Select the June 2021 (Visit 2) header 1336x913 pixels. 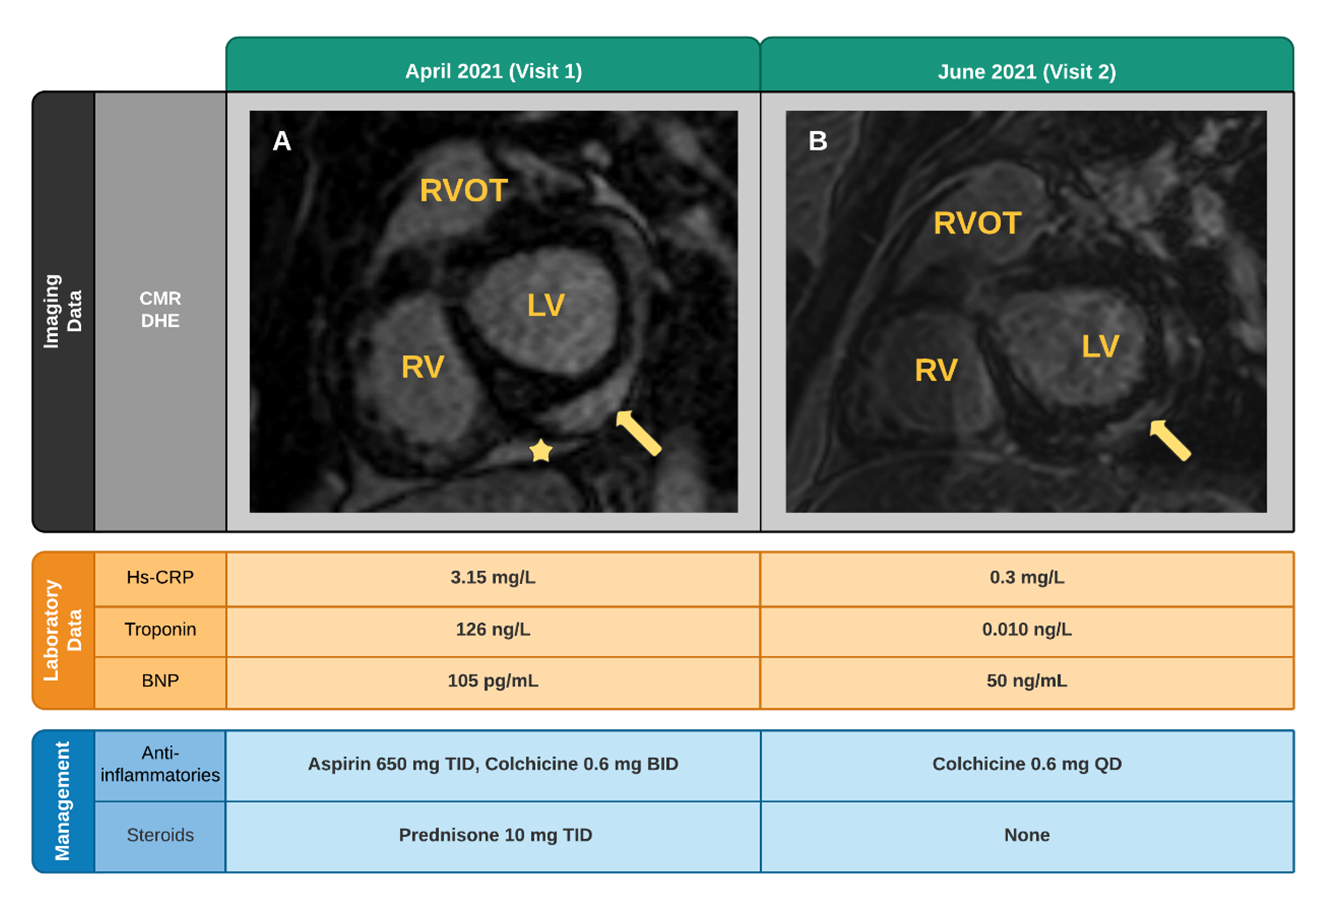pos(1026,71)
